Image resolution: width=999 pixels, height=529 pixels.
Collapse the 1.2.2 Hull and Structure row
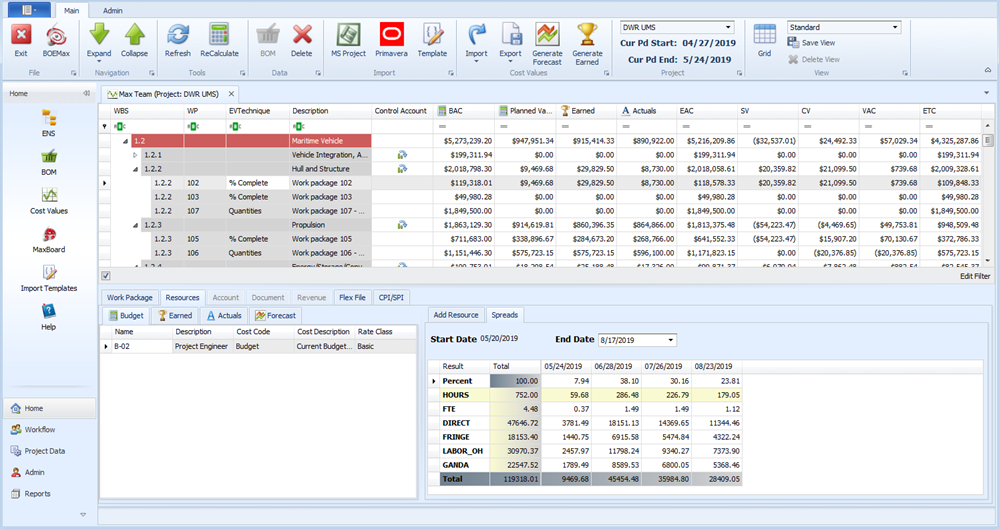tap(136, 169)
